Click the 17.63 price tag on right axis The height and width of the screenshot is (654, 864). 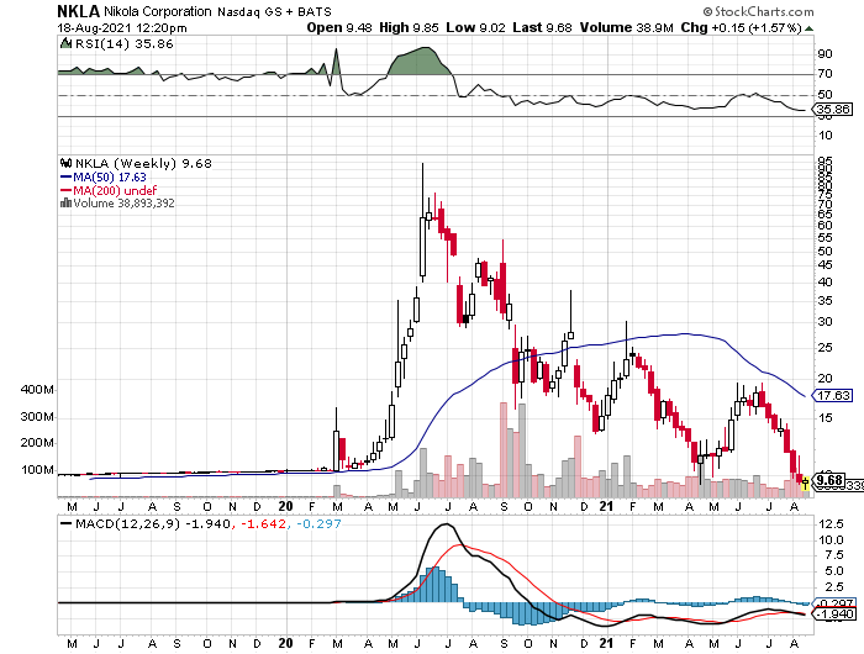pos(834,396)
